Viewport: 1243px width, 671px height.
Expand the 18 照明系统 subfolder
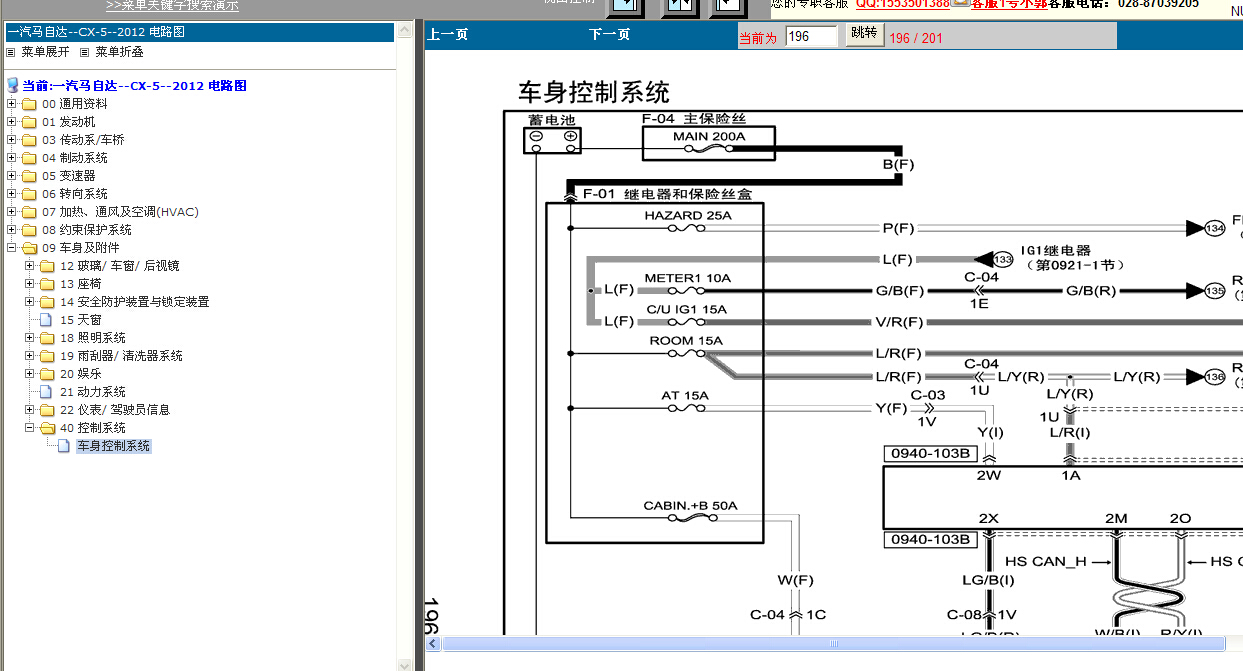pos(29,338)
